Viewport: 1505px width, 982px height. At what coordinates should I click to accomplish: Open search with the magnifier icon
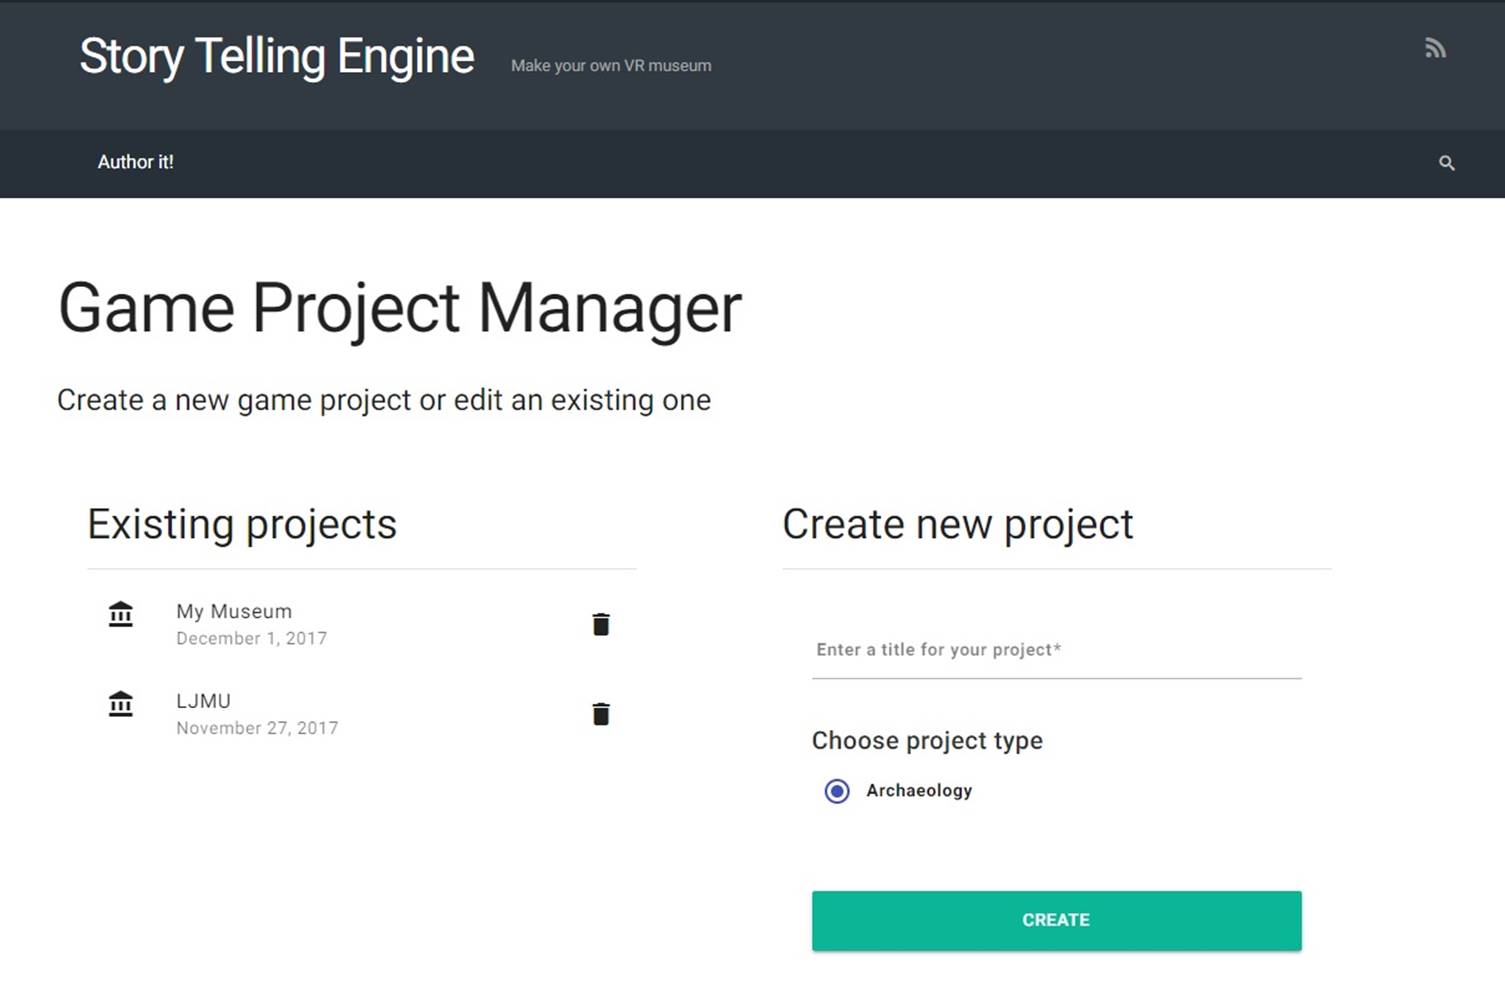[x=1446, y=162]
